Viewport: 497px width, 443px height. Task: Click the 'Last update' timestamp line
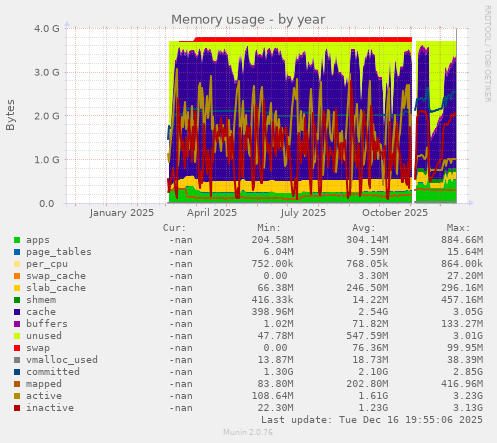[372, 420]
